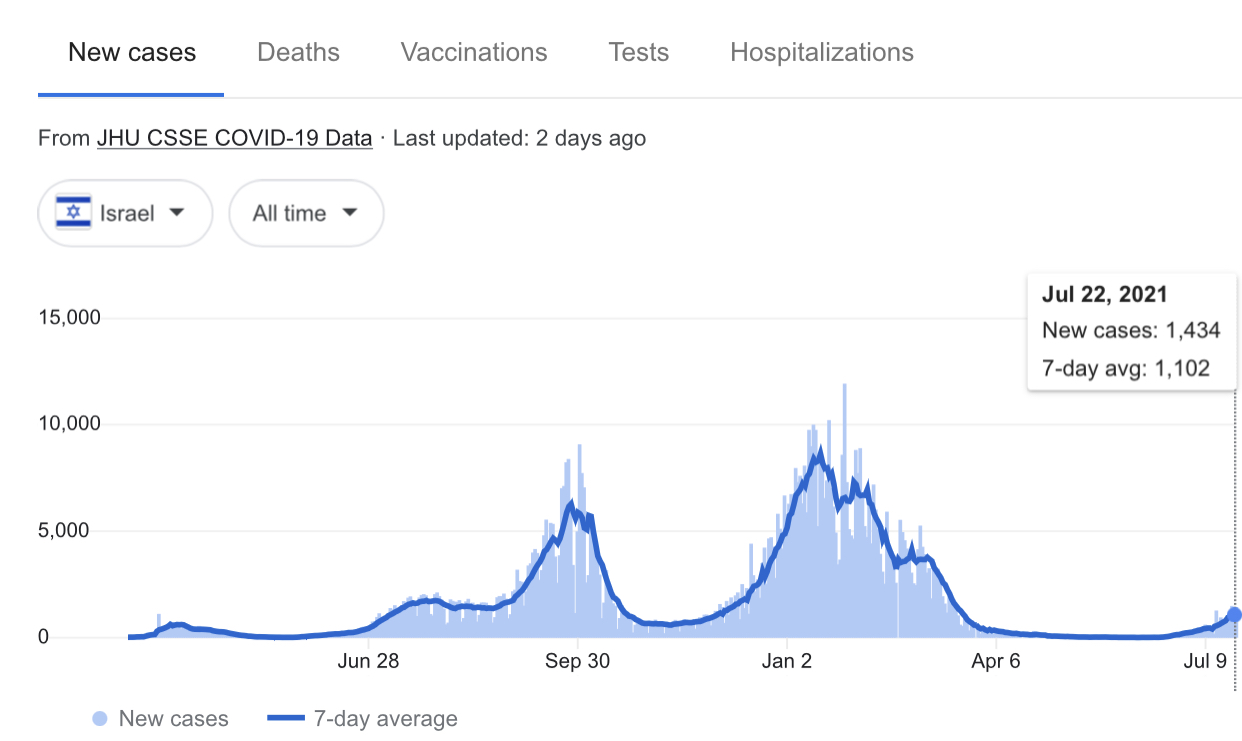Click the Jun 28 axis date label
Screen dimensions: 1242x741
369,661
